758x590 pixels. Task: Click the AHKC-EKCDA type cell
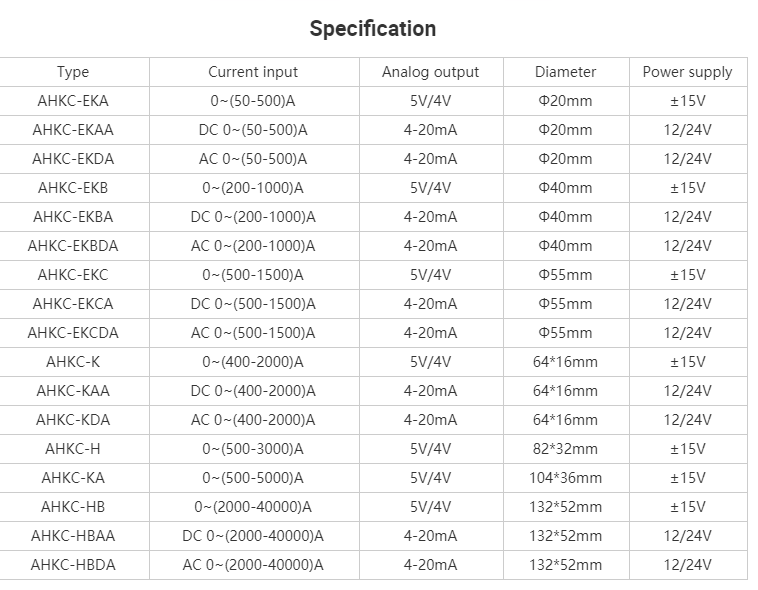(73, 333)
